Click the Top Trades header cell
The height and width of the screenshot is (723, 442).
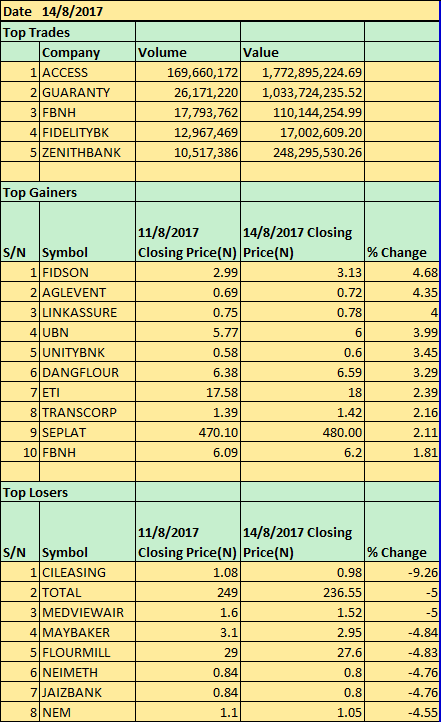[68, 32]
